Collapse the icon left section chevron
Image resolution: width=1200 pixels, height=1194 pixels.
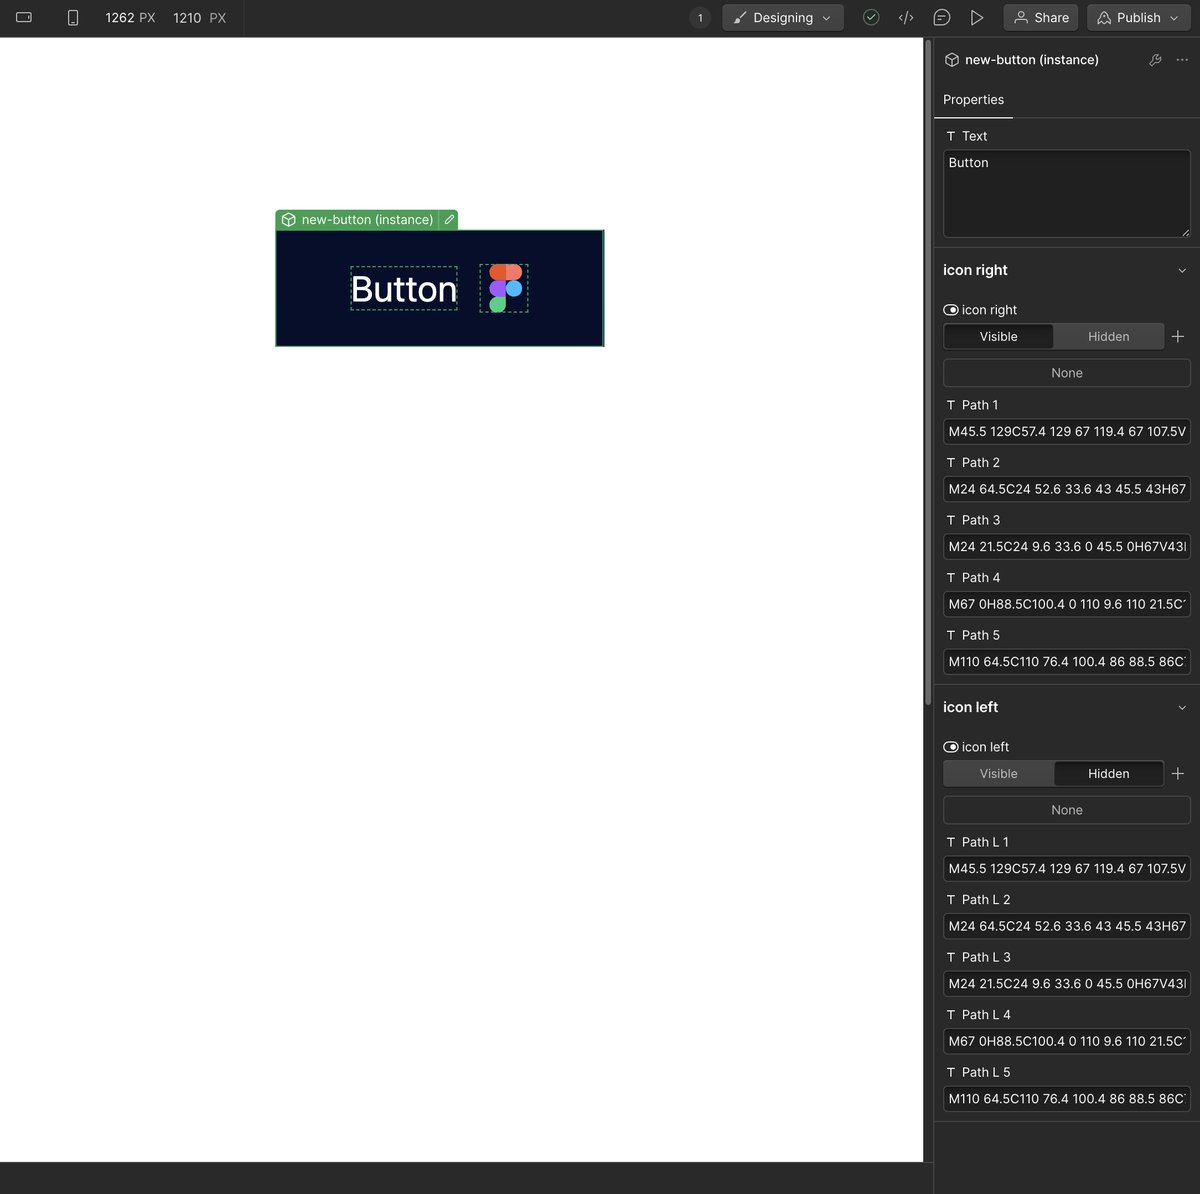click(1182, 708)
